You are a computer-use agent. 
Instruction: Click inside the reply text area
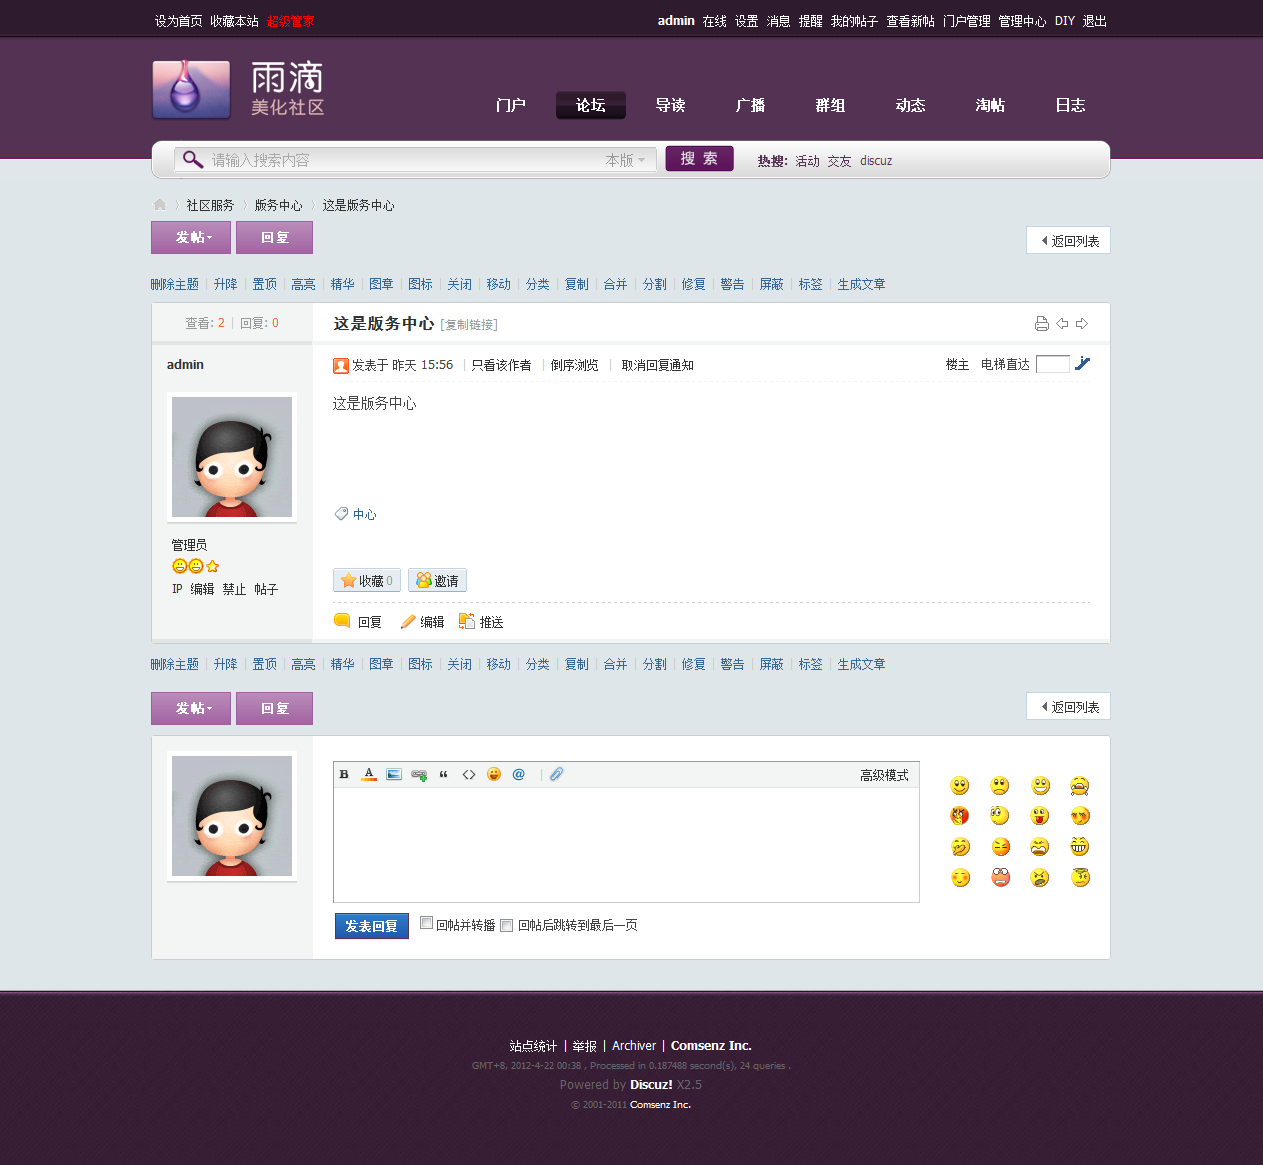pos(626,845)
